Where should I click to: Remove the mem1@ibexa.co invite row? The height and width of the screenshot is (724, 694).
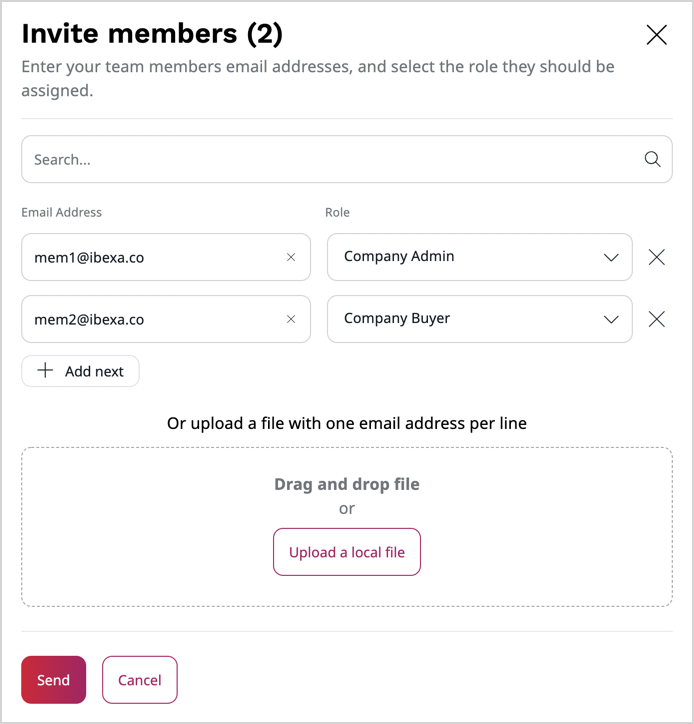(x=656, y=257)
